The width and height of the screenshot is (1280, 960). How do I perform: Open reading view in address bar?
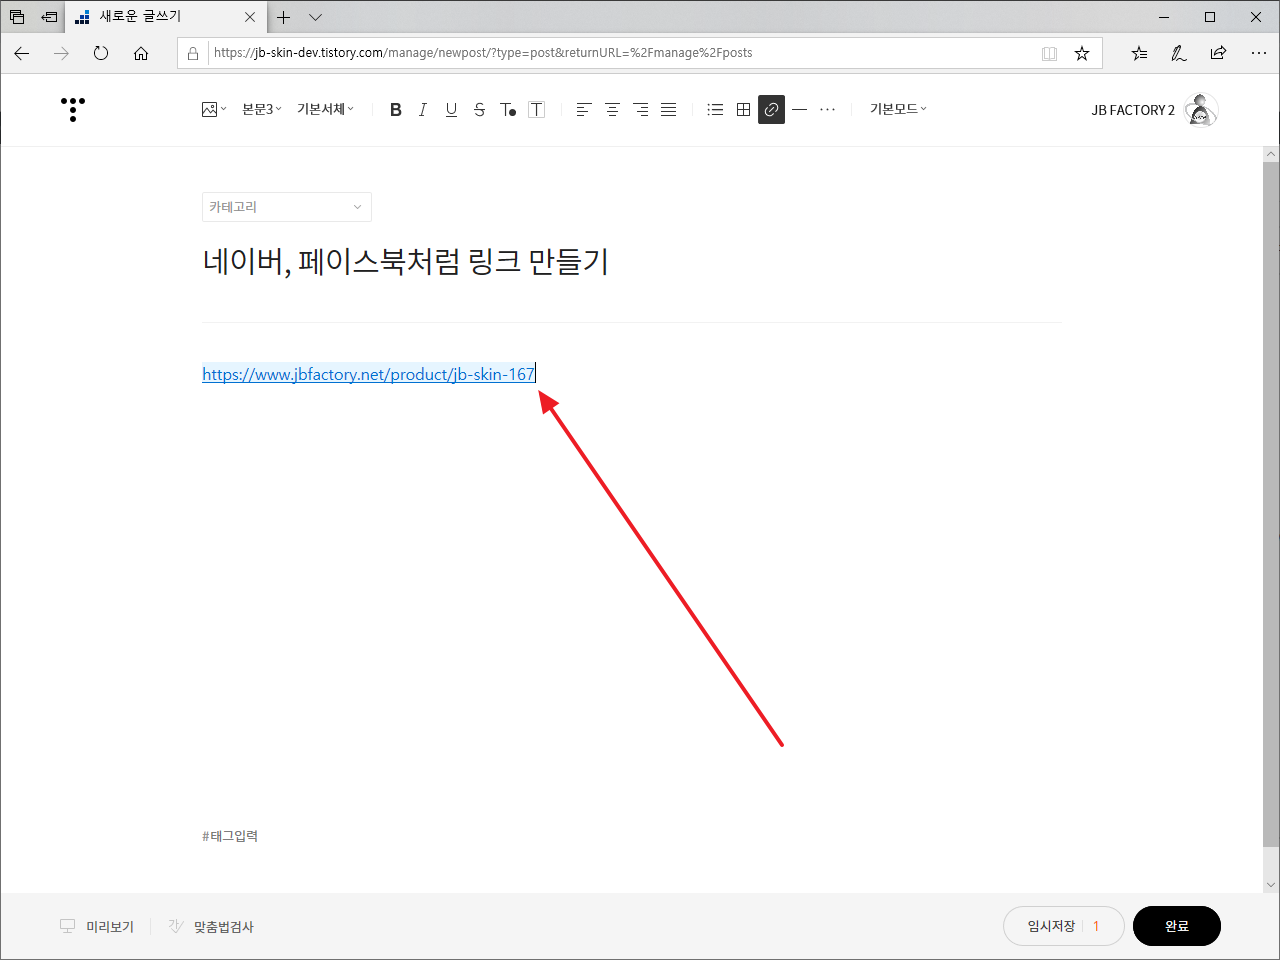[x=1049, y=54]
